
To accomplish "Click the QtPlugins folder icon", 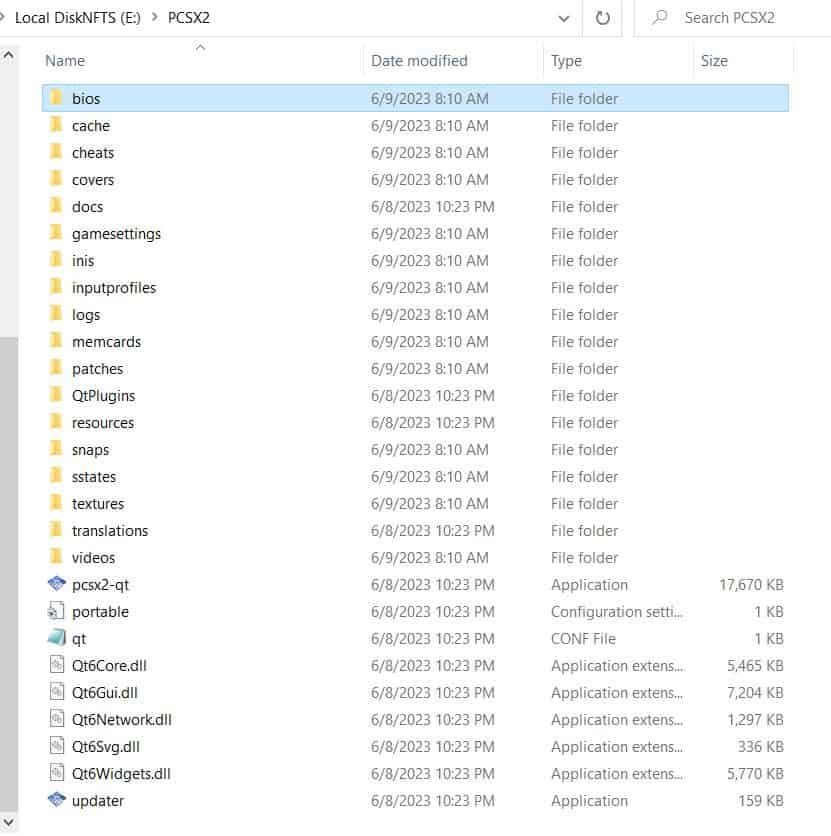I will [x=56, y=395].
